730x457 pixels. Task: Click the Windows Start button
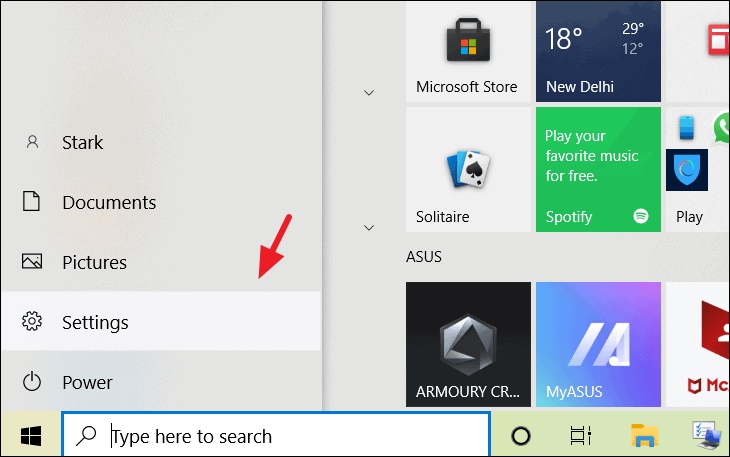click(x=31, y=436)
